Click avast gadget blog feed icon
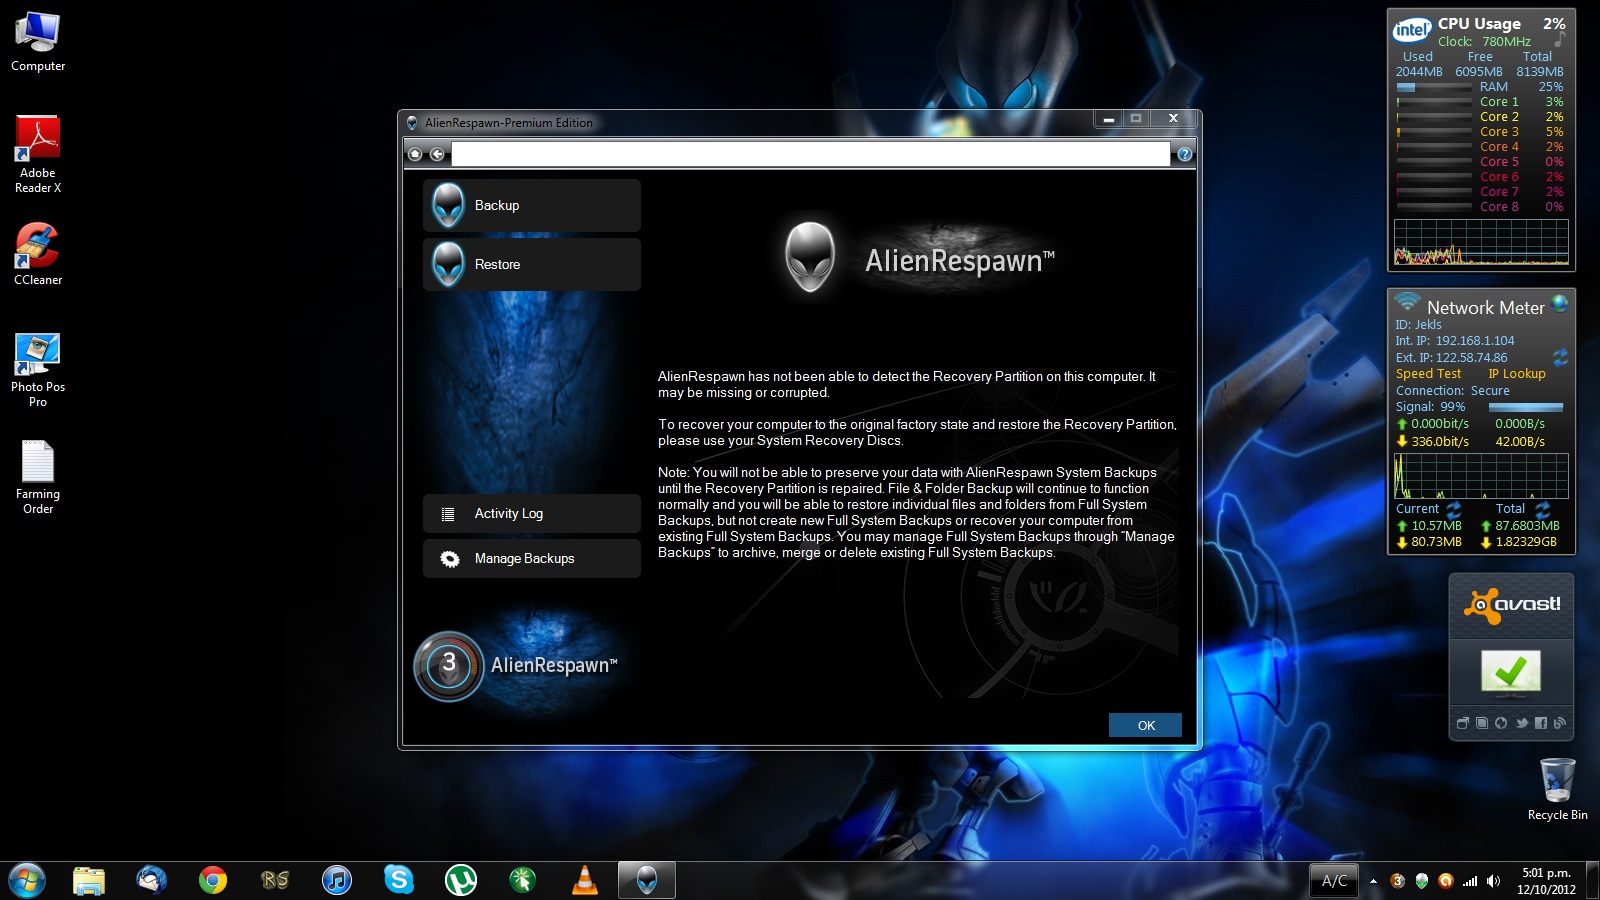 1560,723
